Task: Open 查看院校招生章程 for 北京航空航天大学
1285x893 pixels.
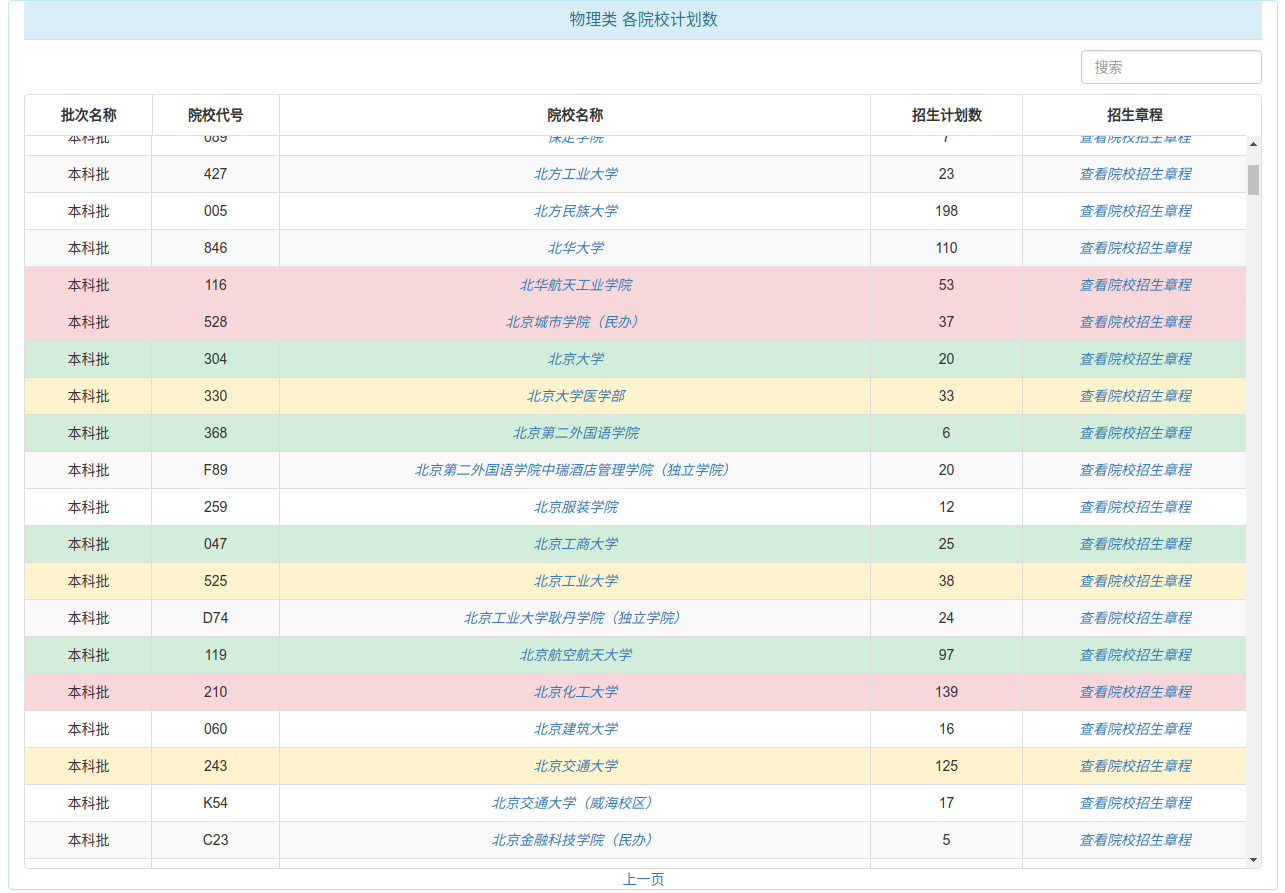Action: pyautogui.click(x=1135, y=655)
